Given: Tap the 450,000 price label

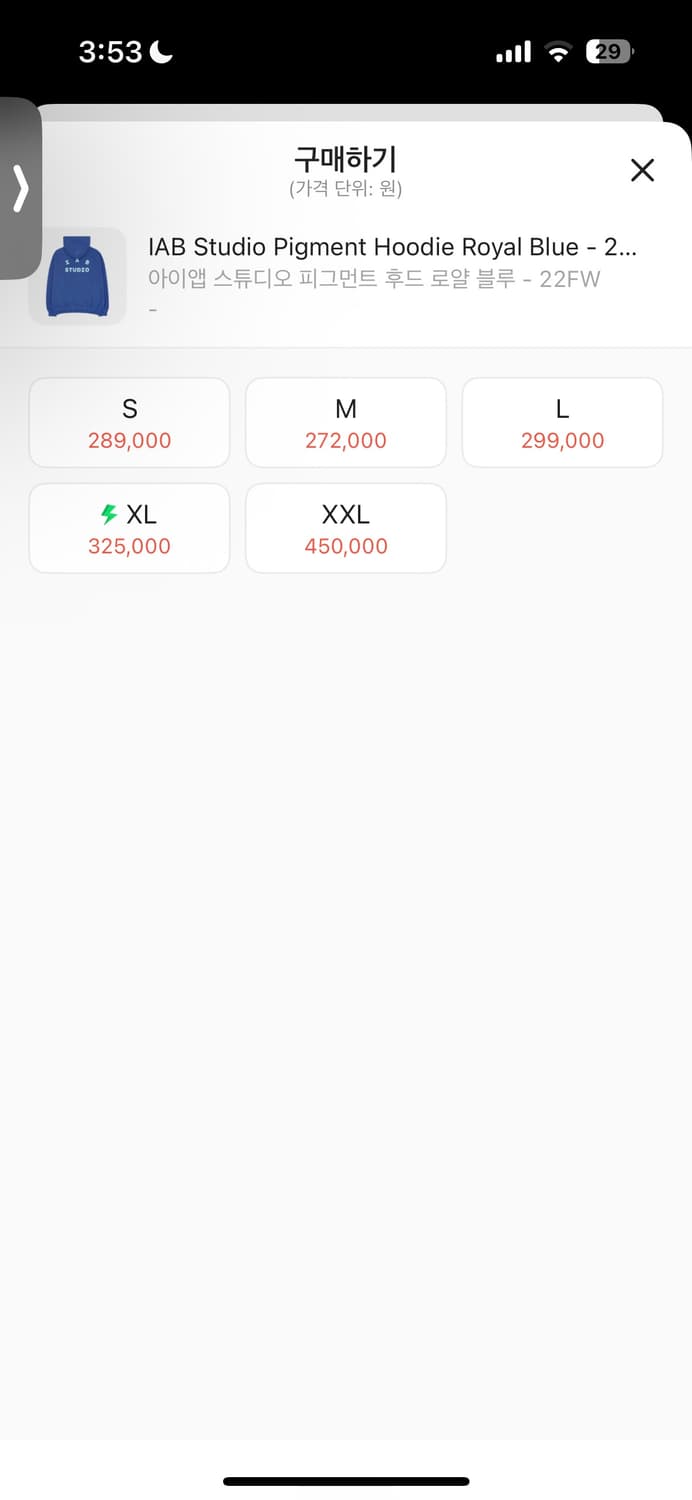Looking at the screenshot, I should [x=346, y=546].
